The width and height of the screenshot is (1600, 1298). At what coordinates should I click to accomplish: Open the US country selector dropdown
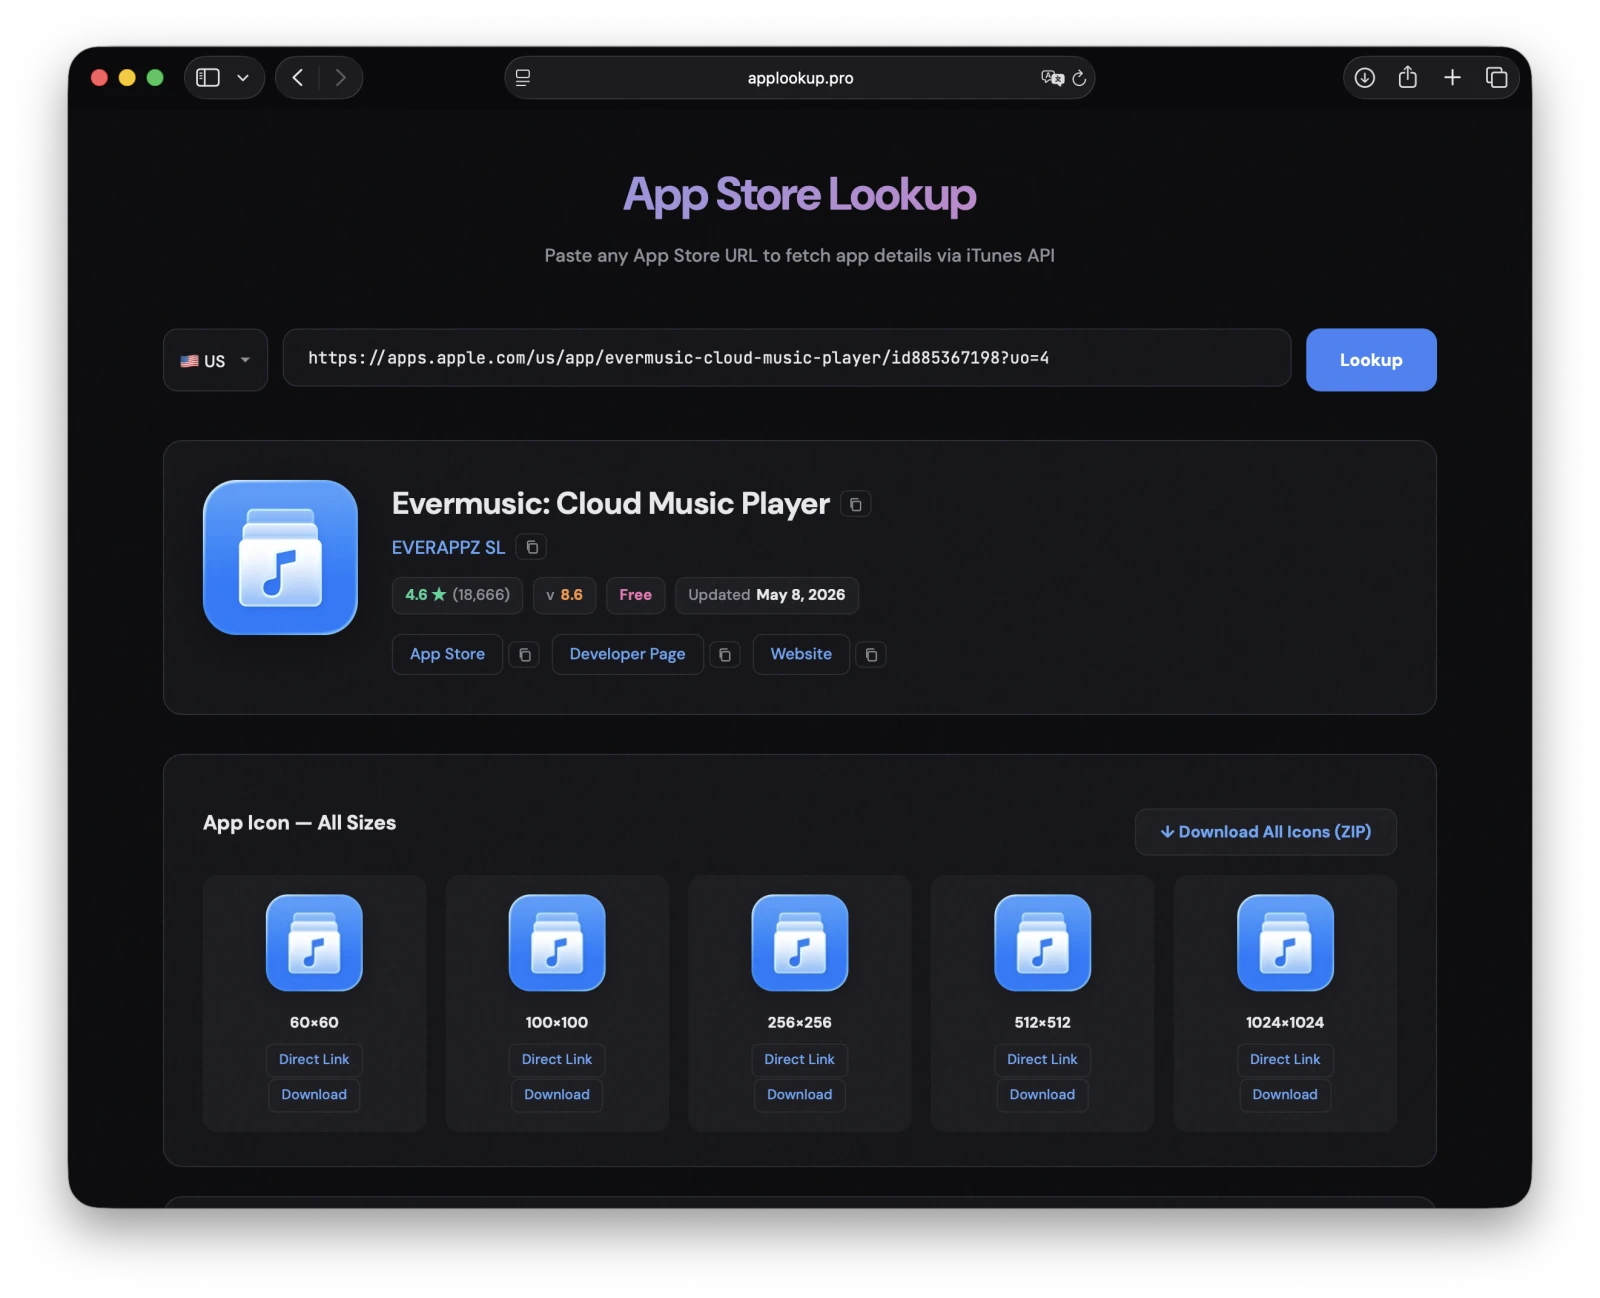215,360
